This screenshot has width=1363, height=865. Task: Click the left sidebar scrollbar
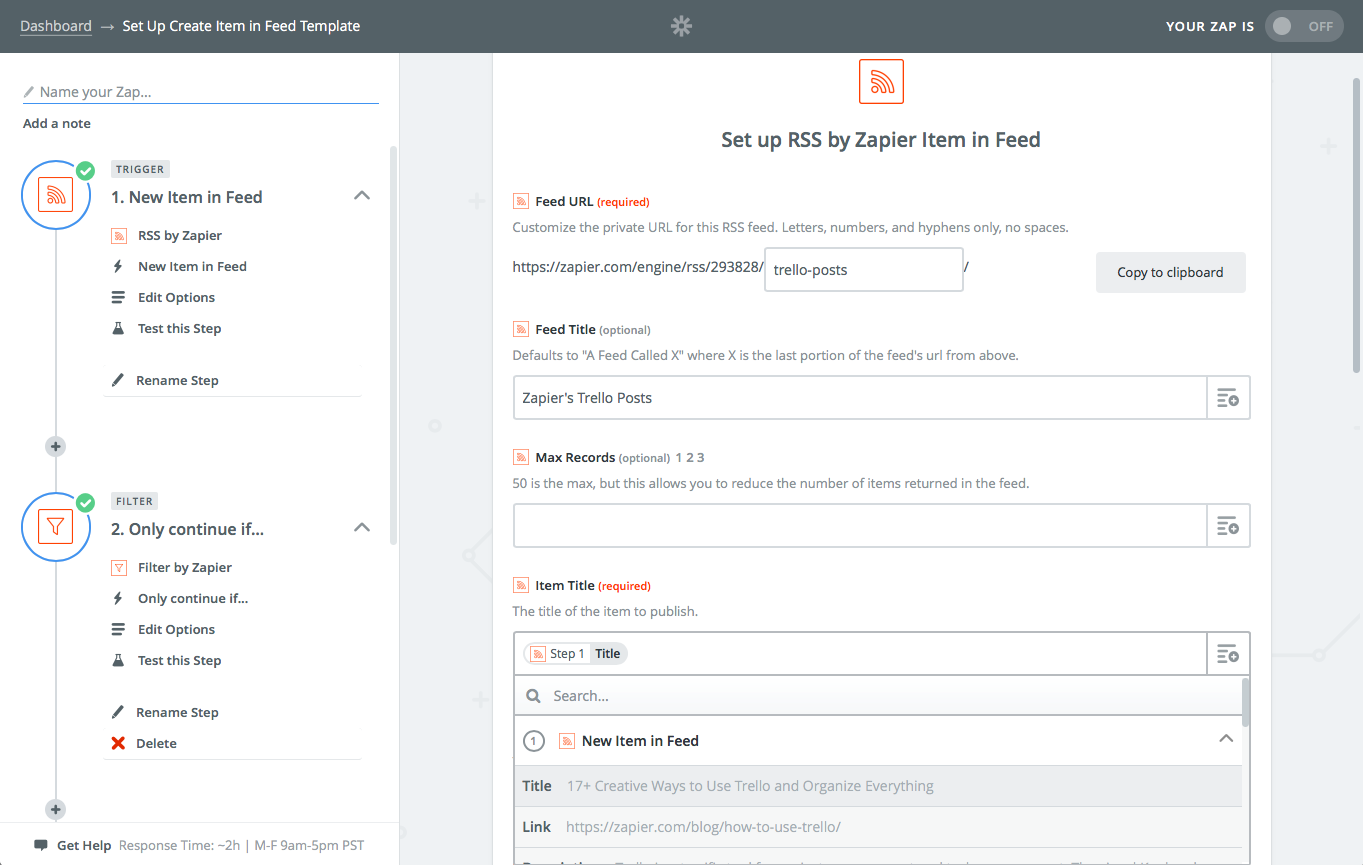click(x=393, y=345)
